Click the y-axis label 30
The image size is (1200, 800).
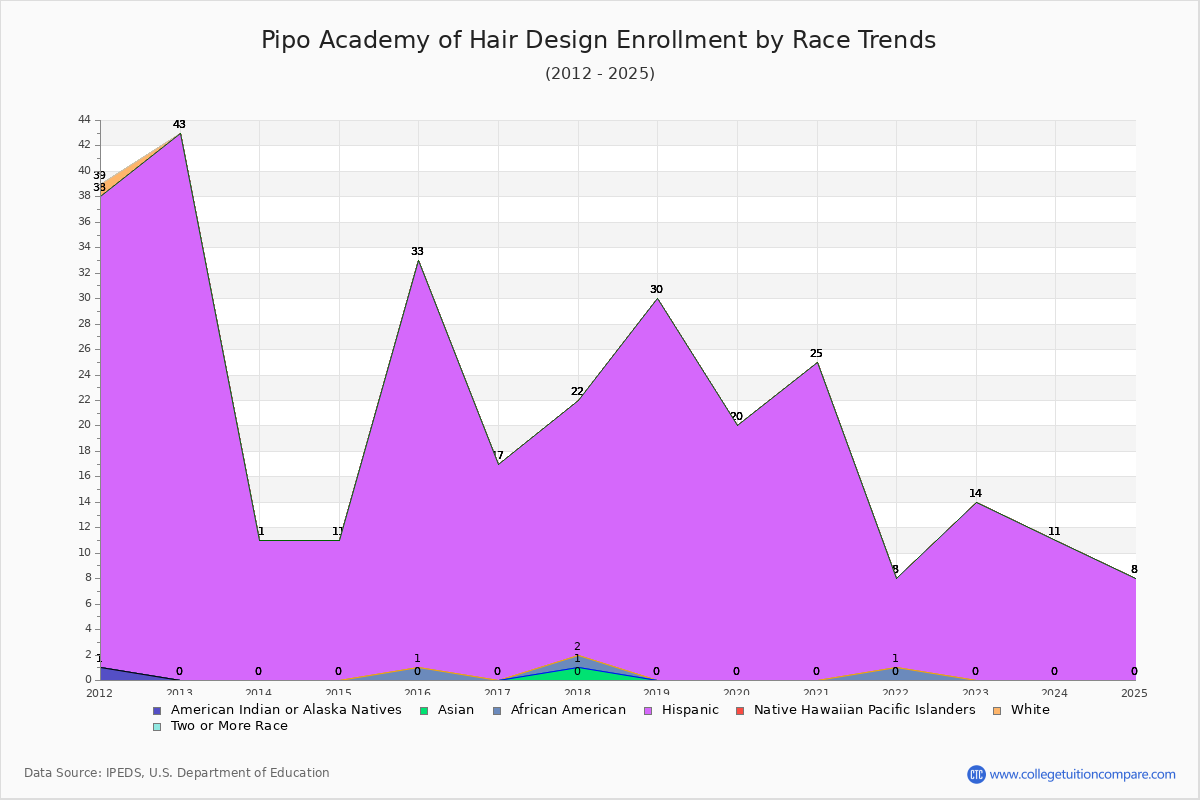point(84,298)
